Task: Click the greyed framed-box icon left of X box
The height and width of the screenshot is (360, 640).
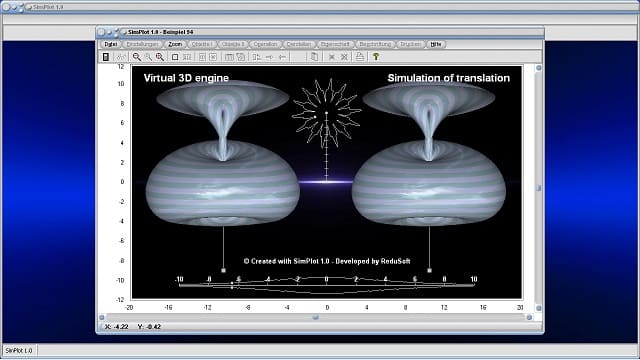Action: (202, 57)
